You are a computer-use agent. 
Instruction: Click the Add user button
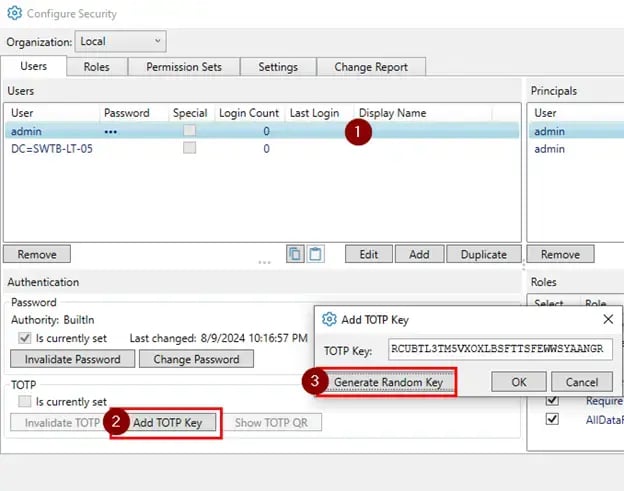point(419,254)
